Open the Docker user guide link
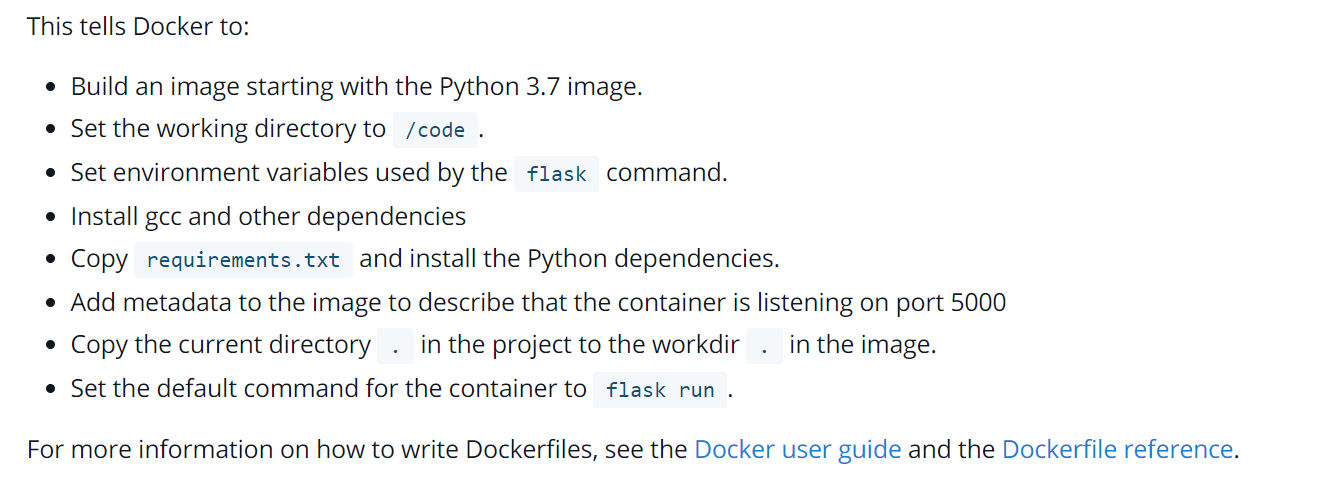 pos(798,449)
